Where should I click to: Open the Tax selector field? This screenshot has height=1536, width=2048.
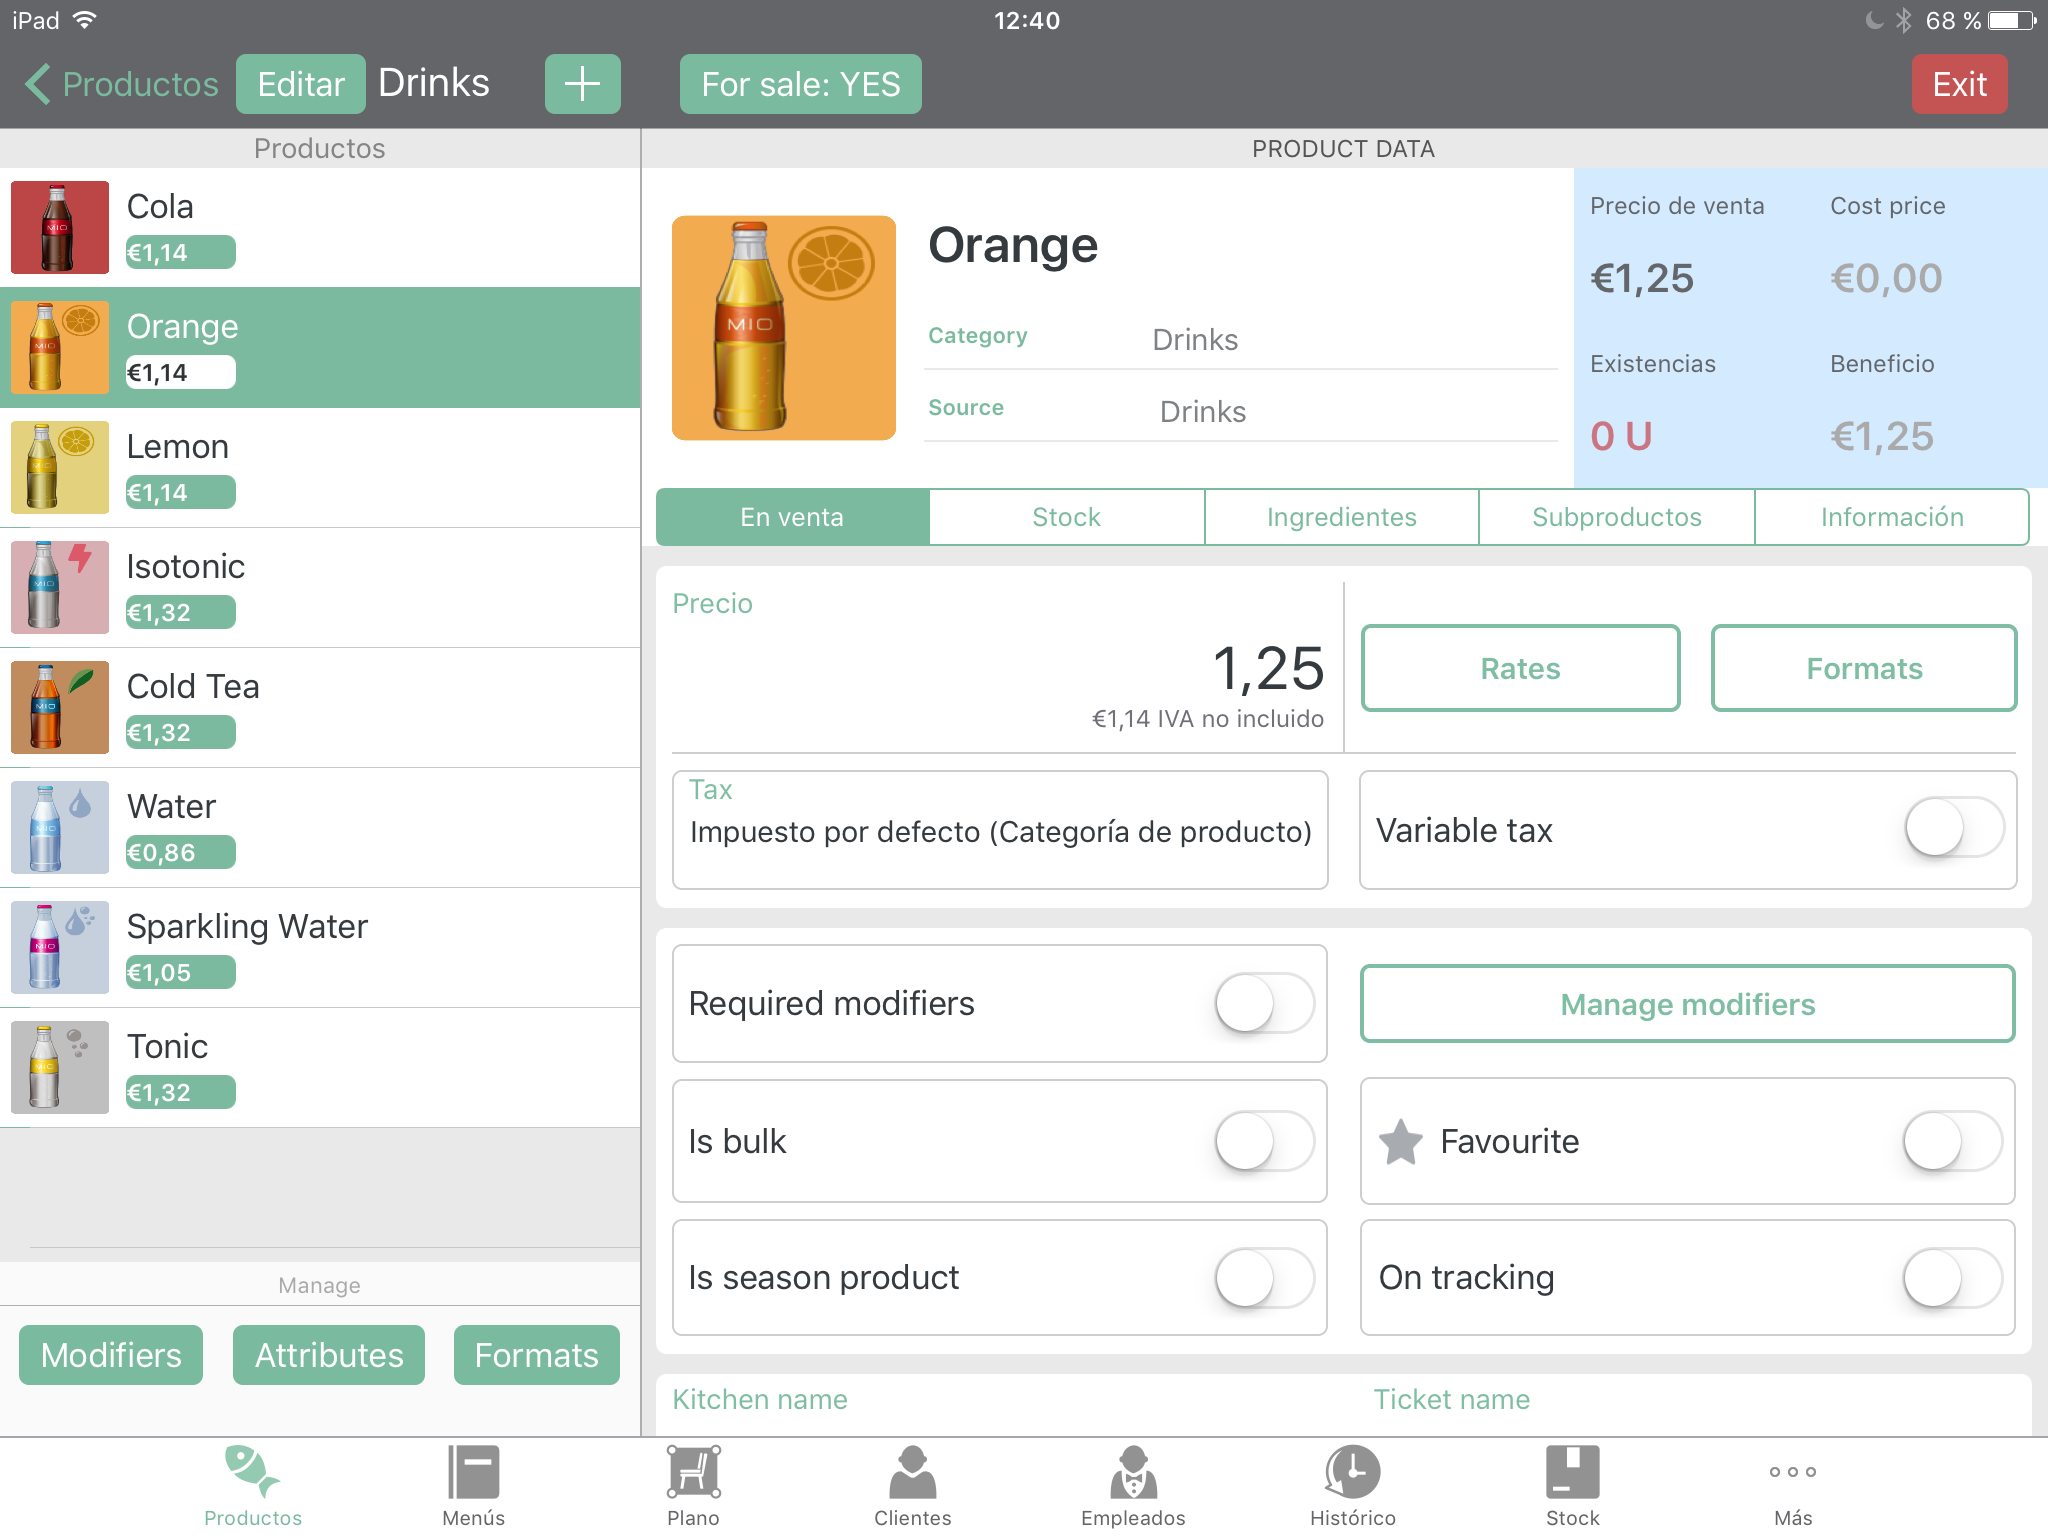click(1000, 829)
